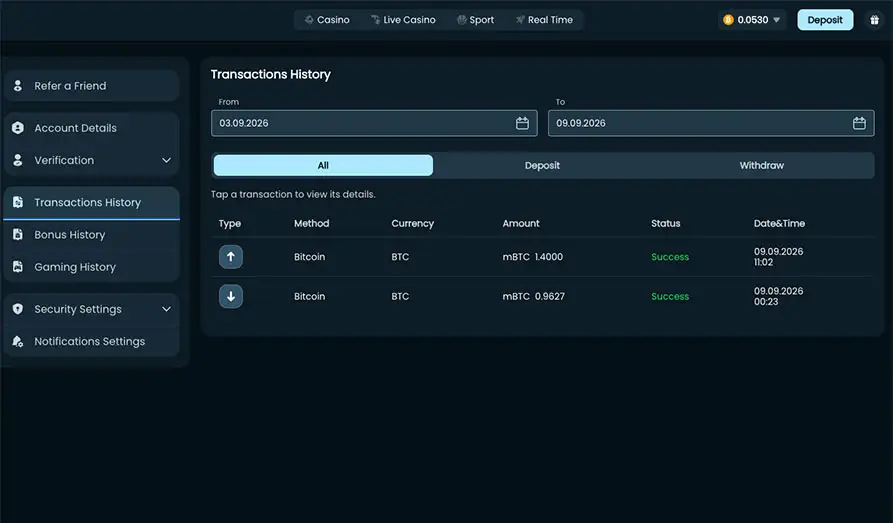Open the To date calendar icon
Image resolution: width=893 pixels, height=523 pixels.
859,123
